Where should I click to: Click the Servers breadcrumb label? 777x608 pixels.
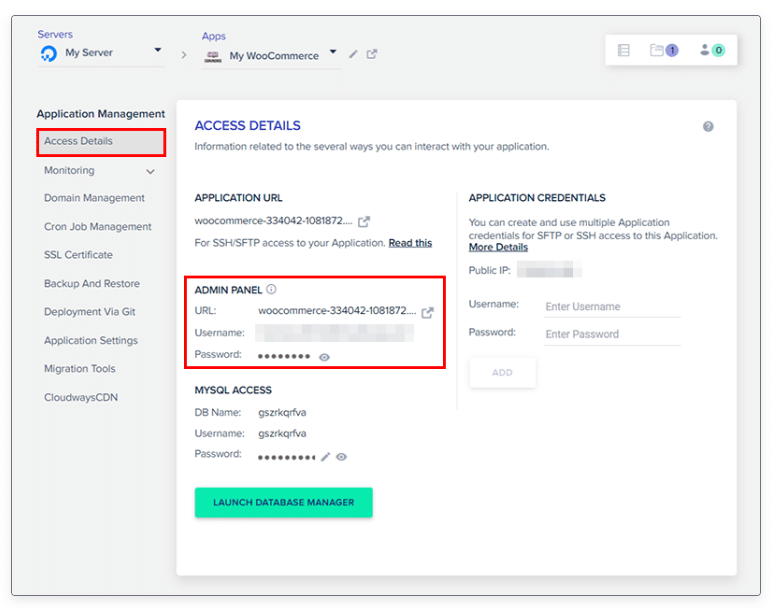tap(55, 35)
